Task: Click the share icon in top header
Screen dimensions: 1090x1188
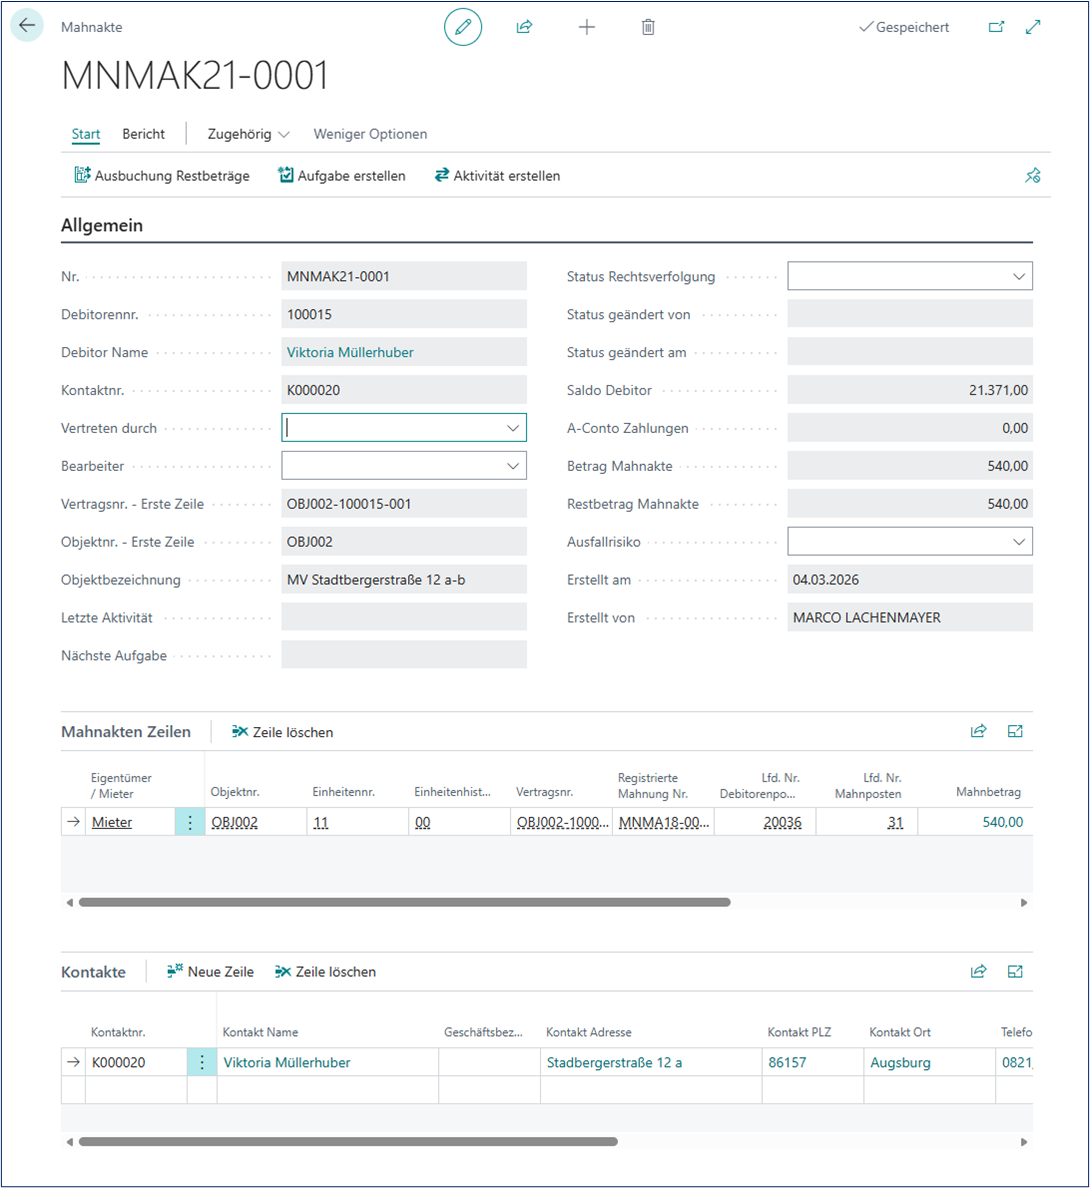Action: 524,27
